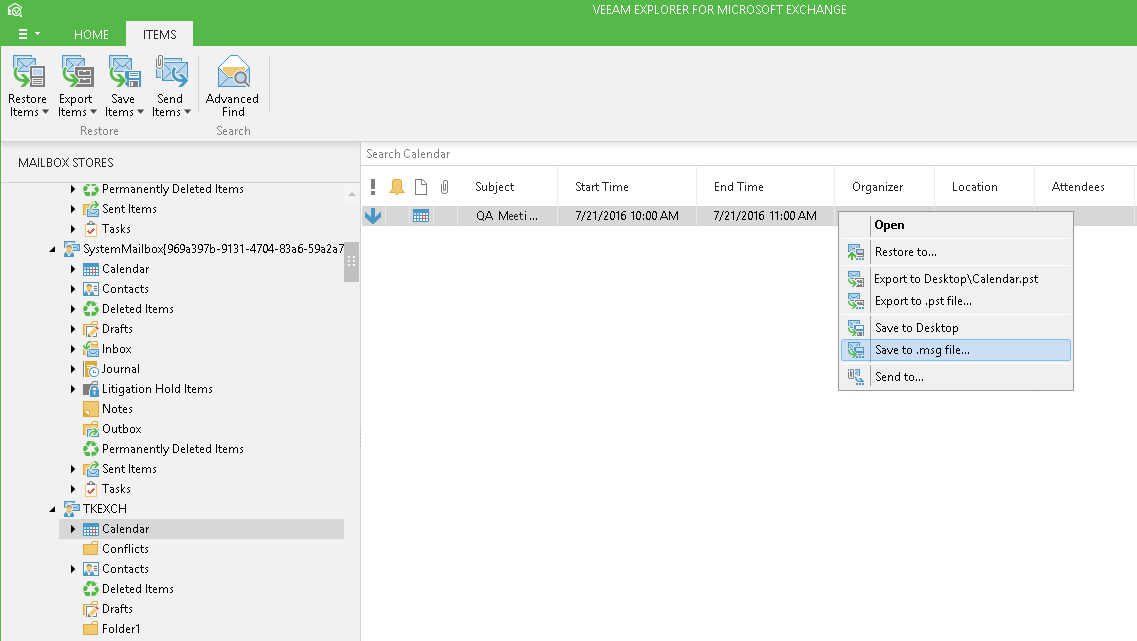Image resolution: width=1137 pixels, height=641 pixels.
Task: Expand the SystemMailbox Calendar folder
Action: (x=73, y=269)
